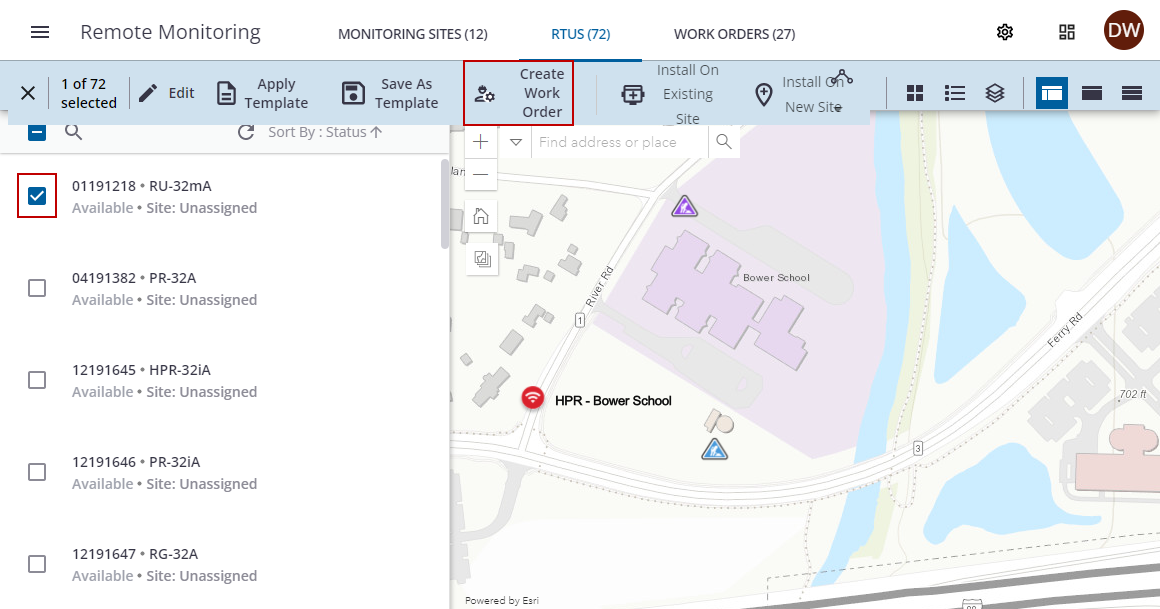Select the 12191645 HPR-32iA checkbox
Screen dimensions: 1160x609
pos(37,380)
